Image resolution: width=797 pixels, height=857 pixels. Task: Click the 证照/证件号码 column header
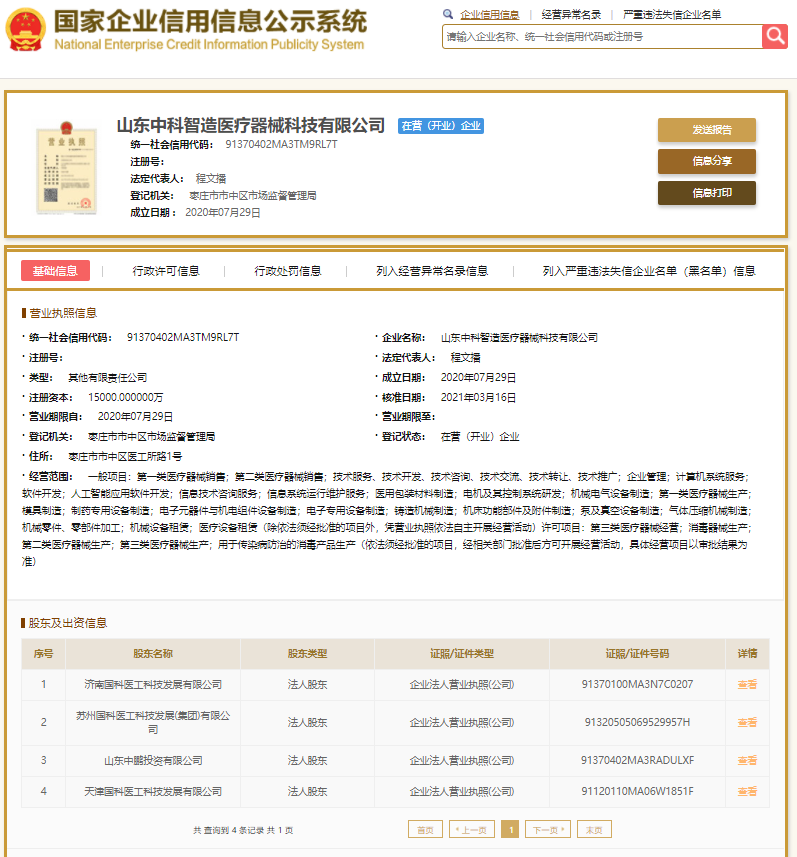pyautogui.click(x=637, y=654)
